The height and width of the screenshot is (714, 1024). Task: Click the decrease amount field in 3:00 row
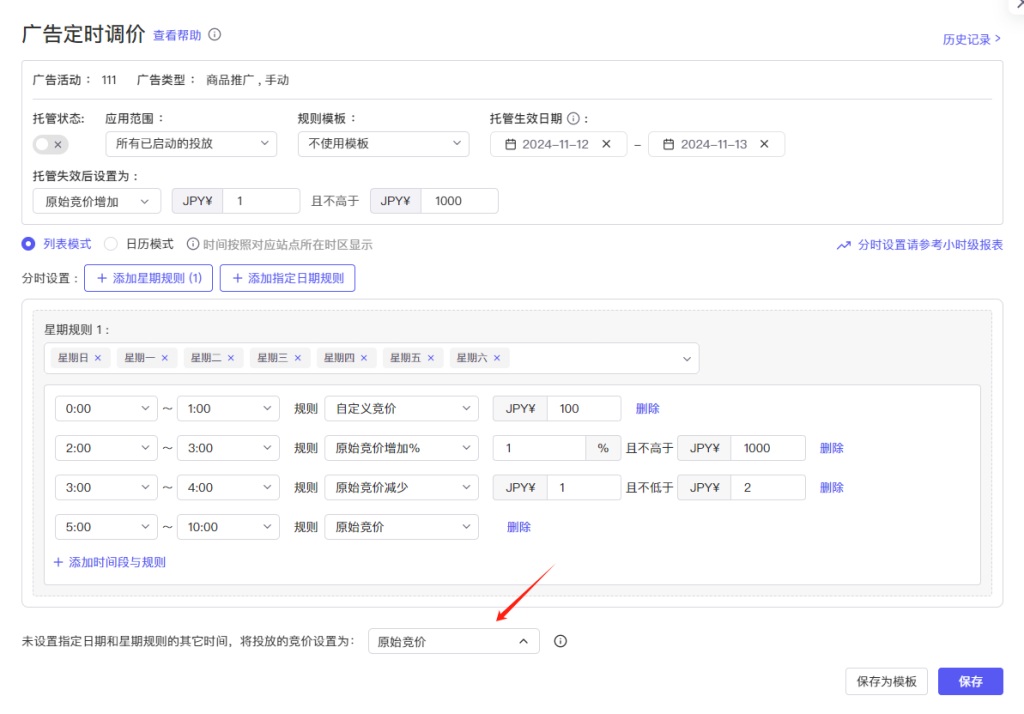pyautogui.click(x=584, y=487)
